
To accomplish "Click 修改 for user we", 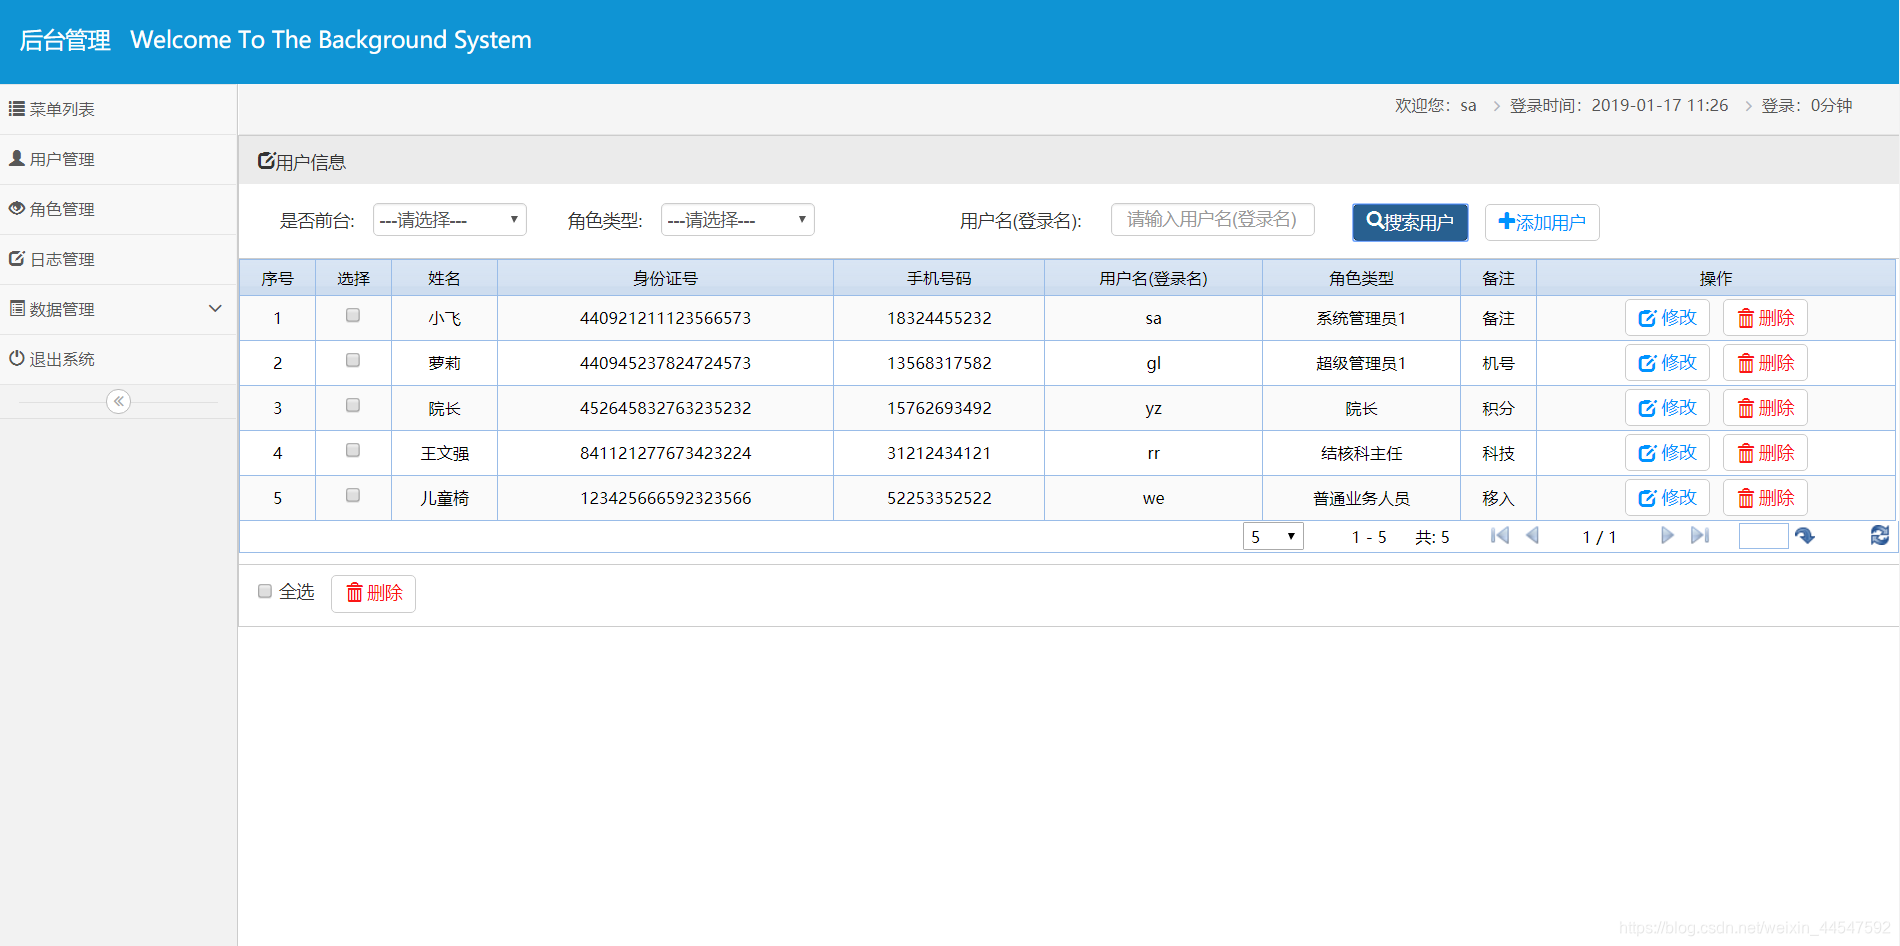I will (x=1667, y=498).
